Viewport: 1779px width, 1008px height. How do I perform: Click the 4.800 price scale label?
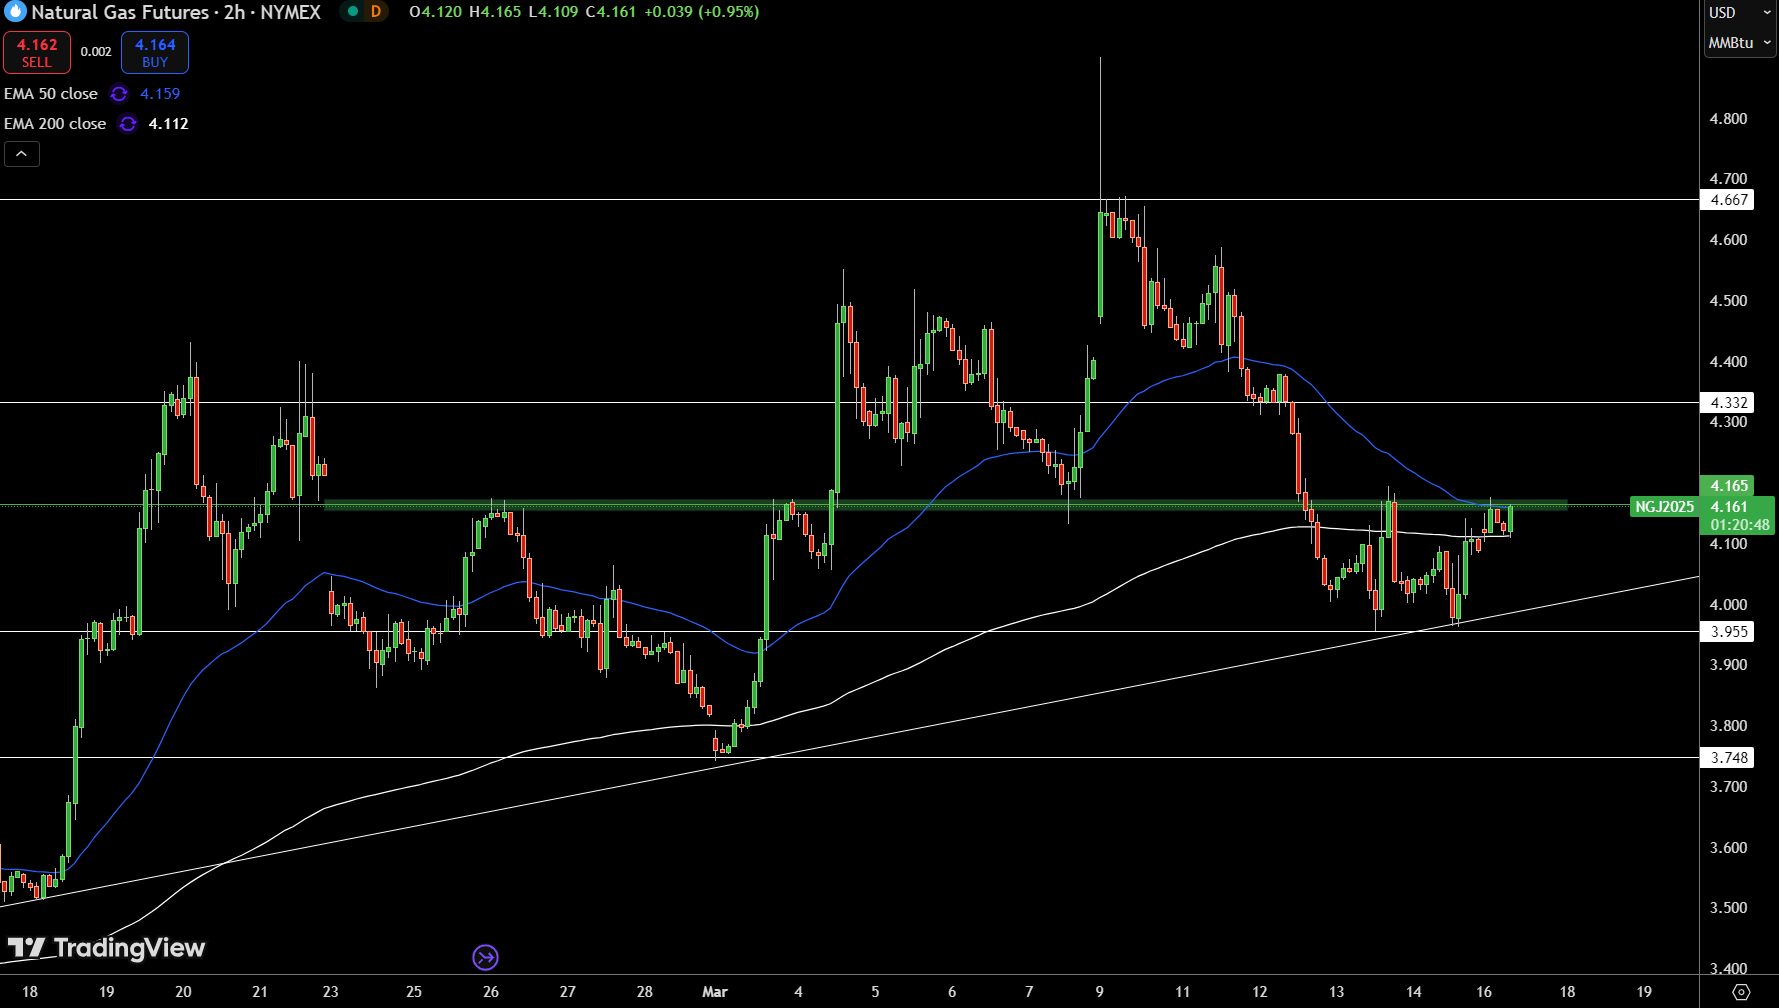[x=1728, y=119]
